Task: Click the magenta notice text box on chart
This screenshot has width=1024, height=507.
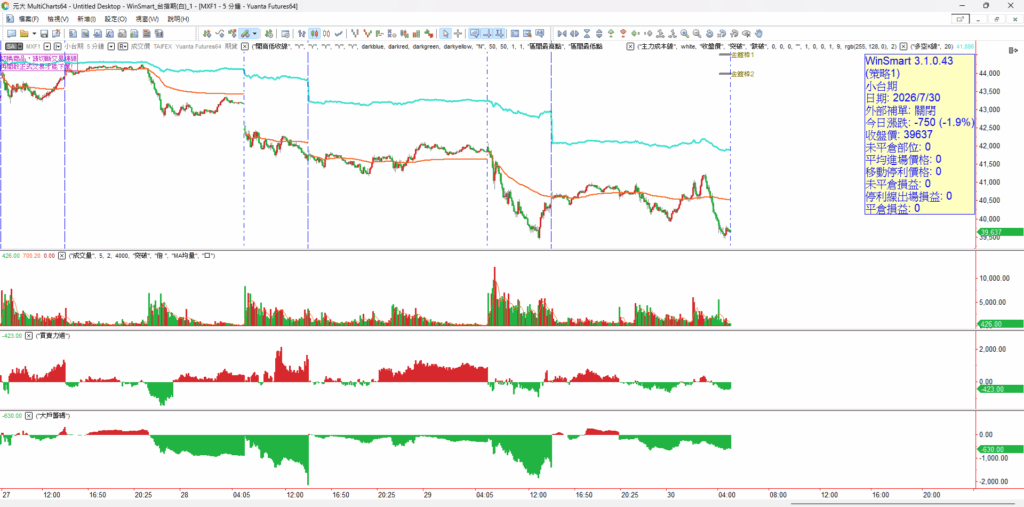Action: [x=39, y=63]
